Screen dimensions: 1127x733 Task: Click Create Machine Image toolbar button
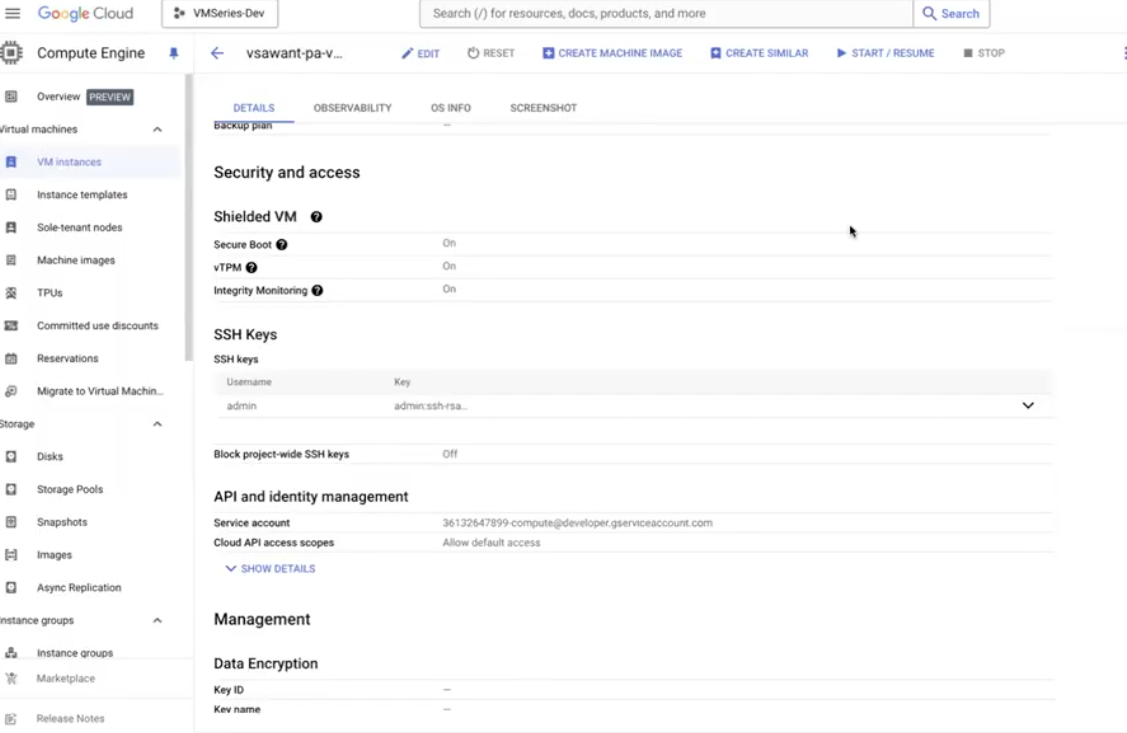[x=612, y=53]
